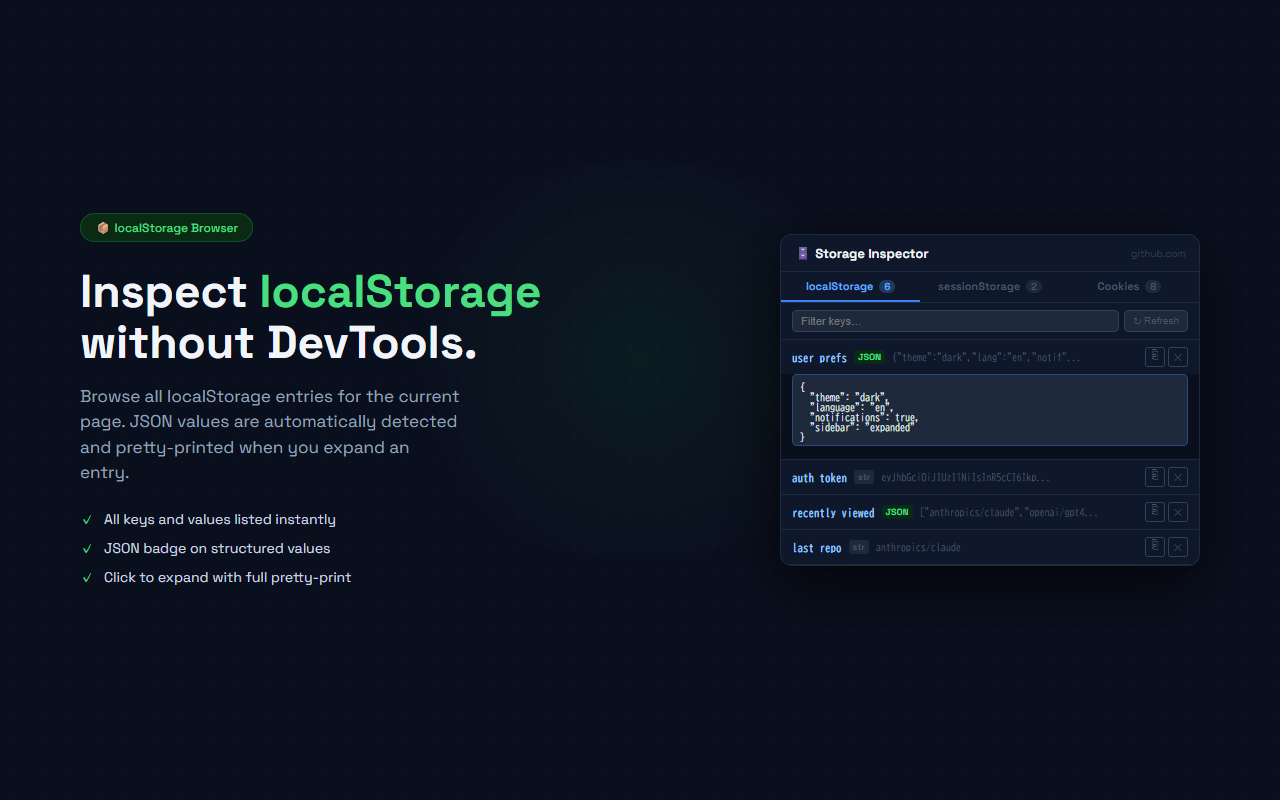1280x800 pixels.
Task: Refresh the storage entries list
Action: [1156, 321]
